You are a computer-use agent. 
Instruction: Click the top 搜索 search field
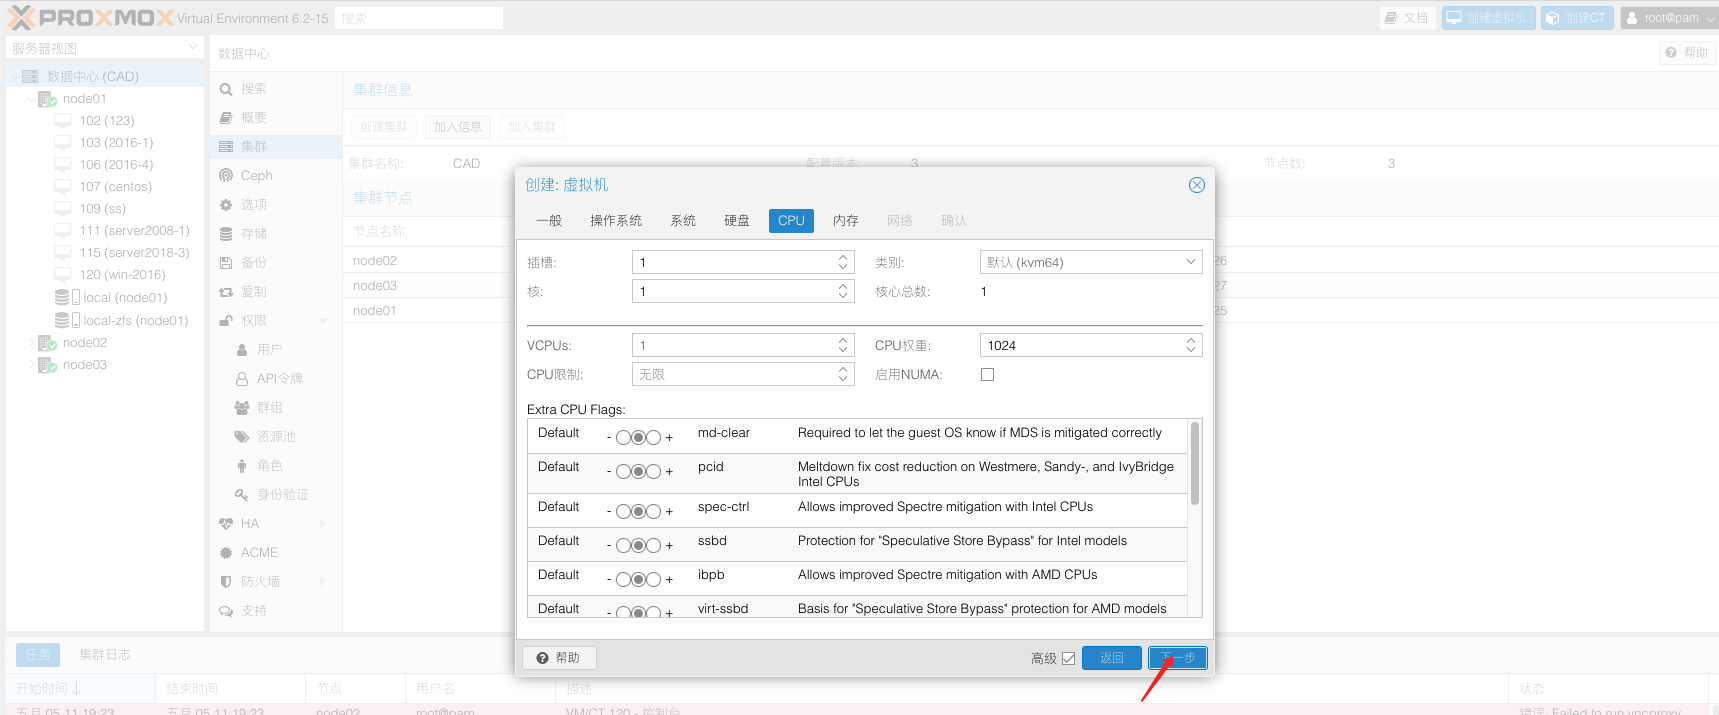419,18
